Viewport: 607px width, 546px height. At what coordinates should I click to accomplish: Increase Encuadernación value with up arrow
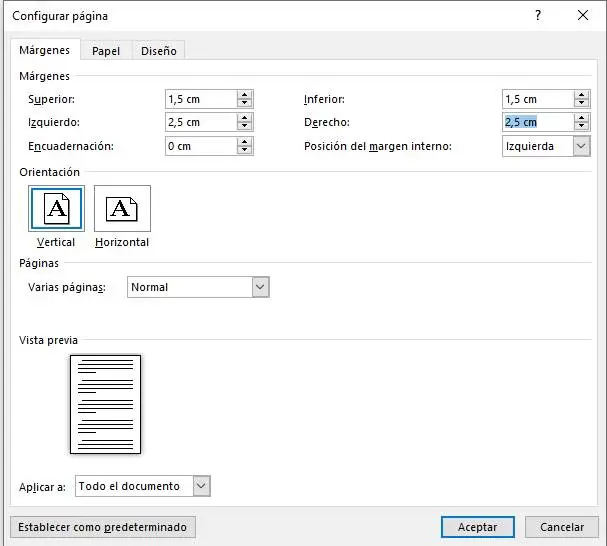pyautogui.click(x=244, y=142)
